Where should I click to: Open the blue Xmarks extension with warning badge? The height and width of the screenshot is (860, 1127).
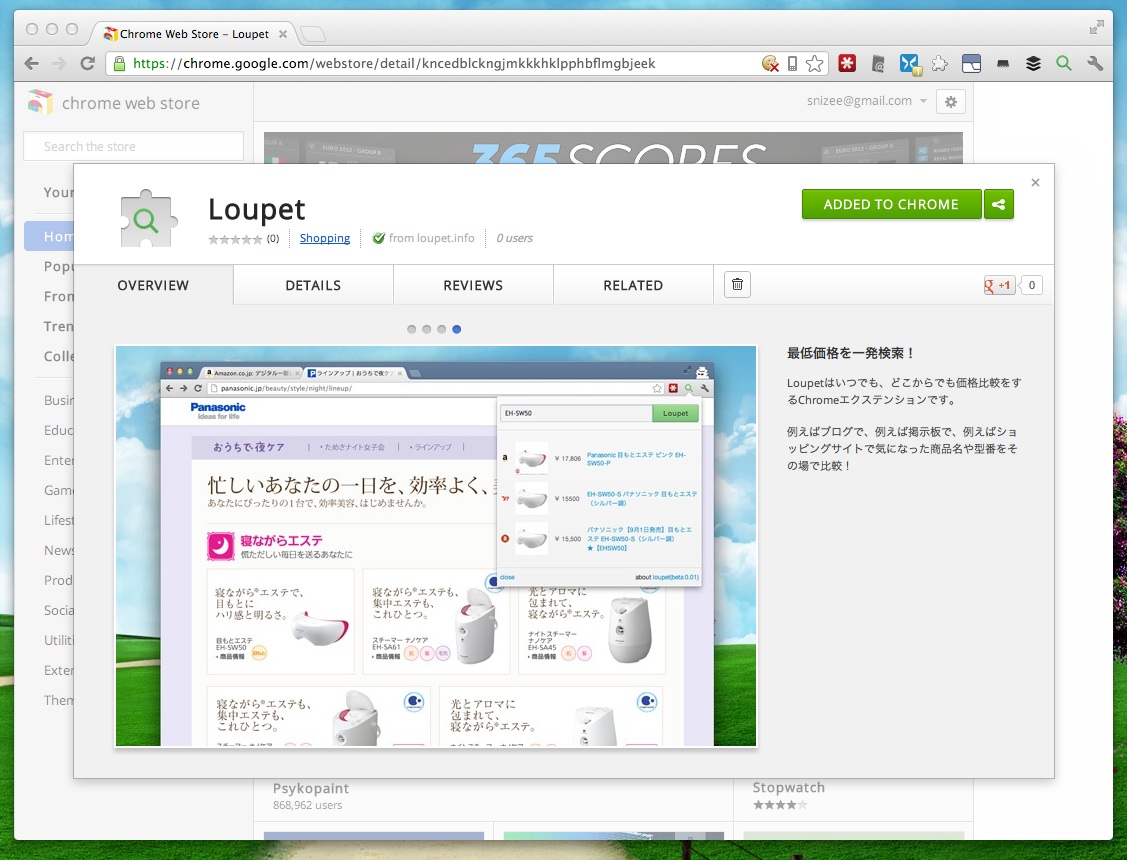tap(910, 64)
